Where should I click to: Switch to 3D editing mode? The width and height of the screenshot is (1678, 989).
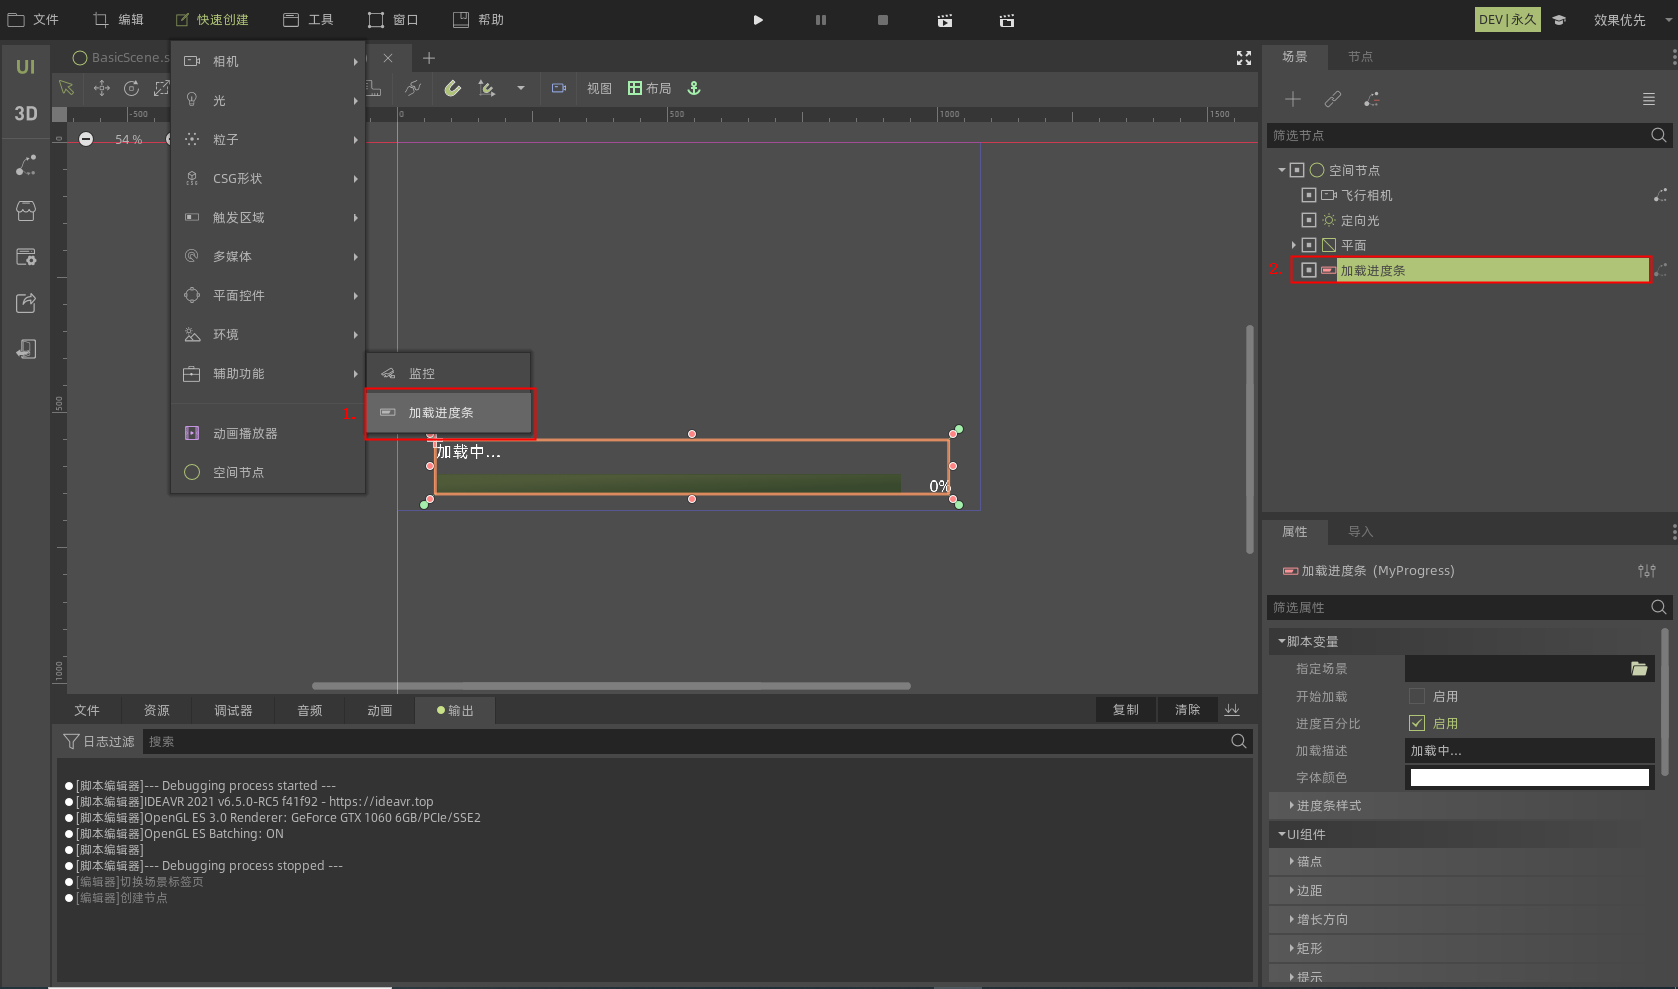(x=25, y=113)
